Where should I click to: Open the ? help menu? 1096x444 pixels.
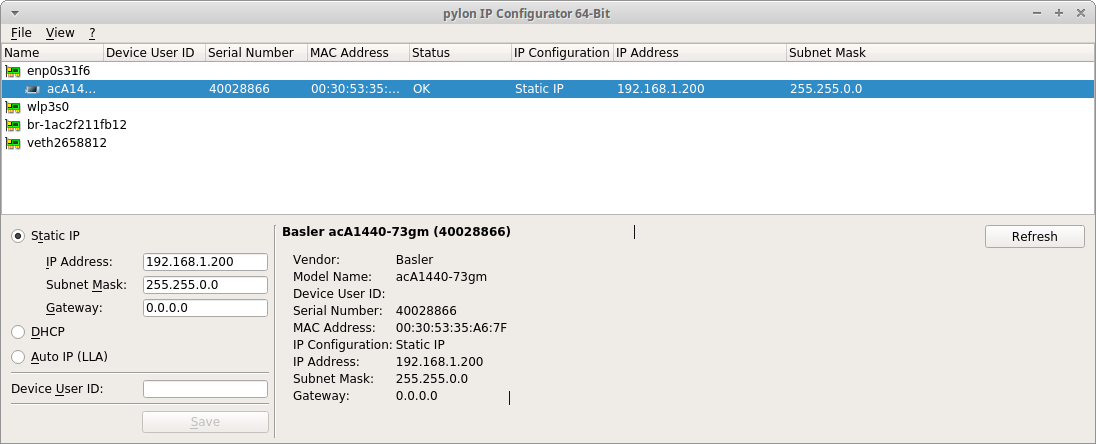point(92,33)
